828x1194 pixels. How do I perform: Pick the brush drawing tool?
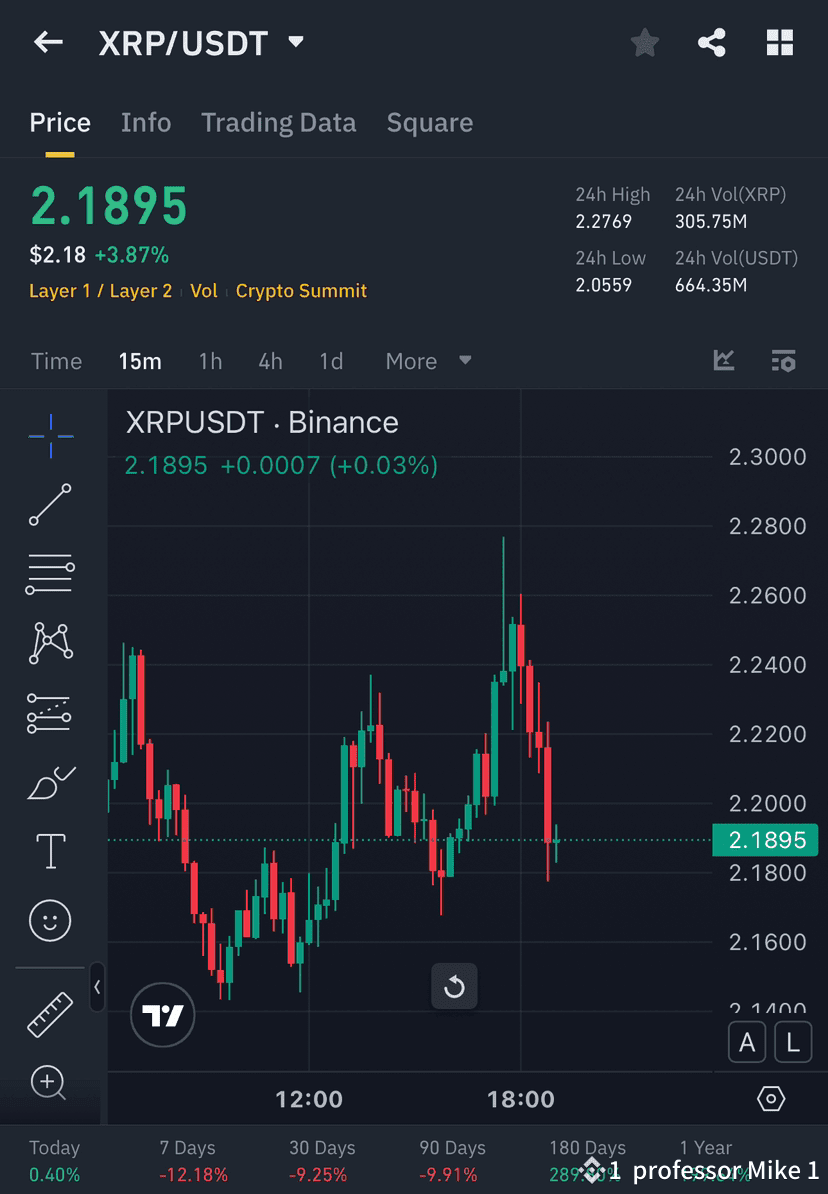pyautogui.click(x=50, y=781)
